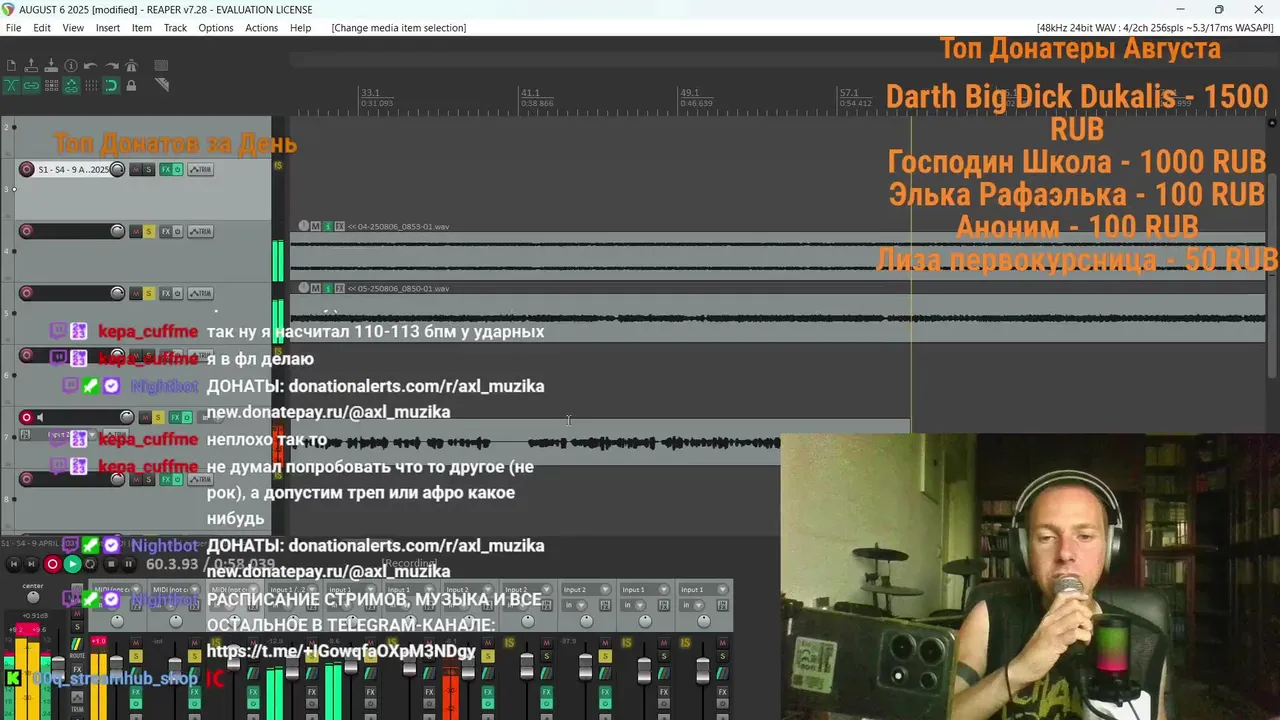Click TRIM envelope button on track 8
The height and width of the screenshot is (720, 1280).
pyautogui.click(x=200, y=479)
